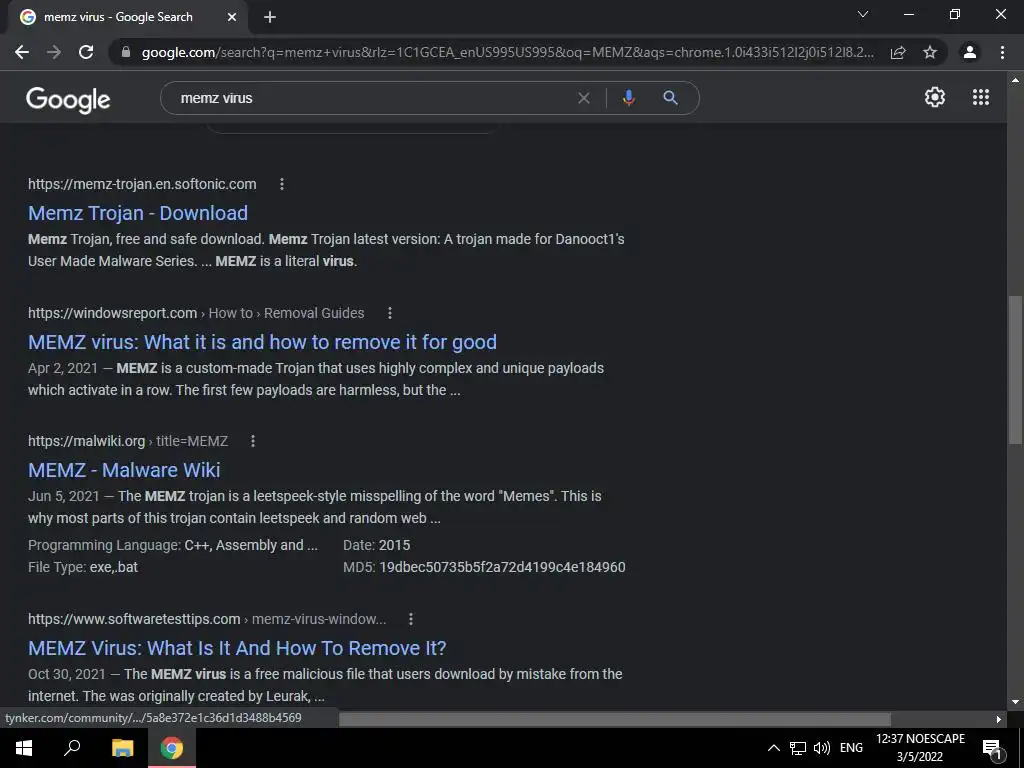Open Chrome's three-dot menu
Image resolution: width=1024 pixels, height=768 pixels.
click(x=1002, y=52)
